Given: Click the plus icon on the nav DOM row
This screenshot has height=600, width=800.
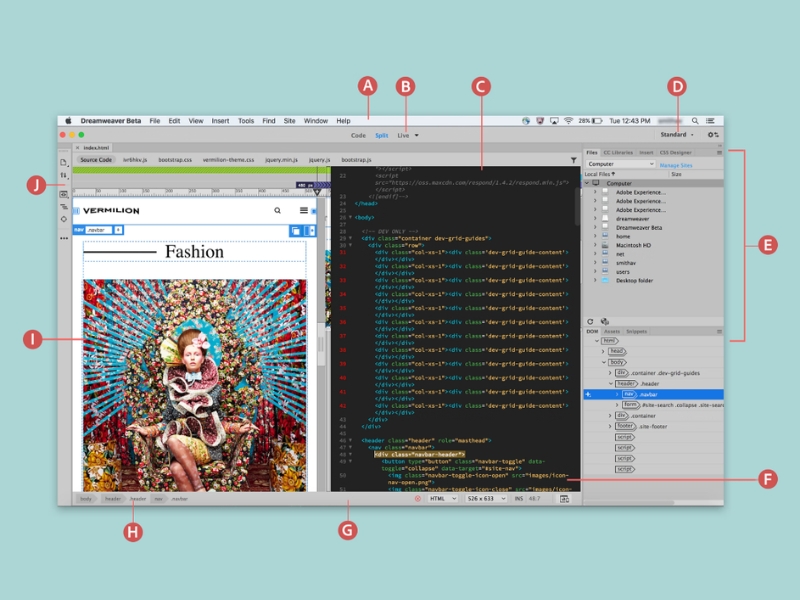Looking at the screenshot, I should click(588, 394).
